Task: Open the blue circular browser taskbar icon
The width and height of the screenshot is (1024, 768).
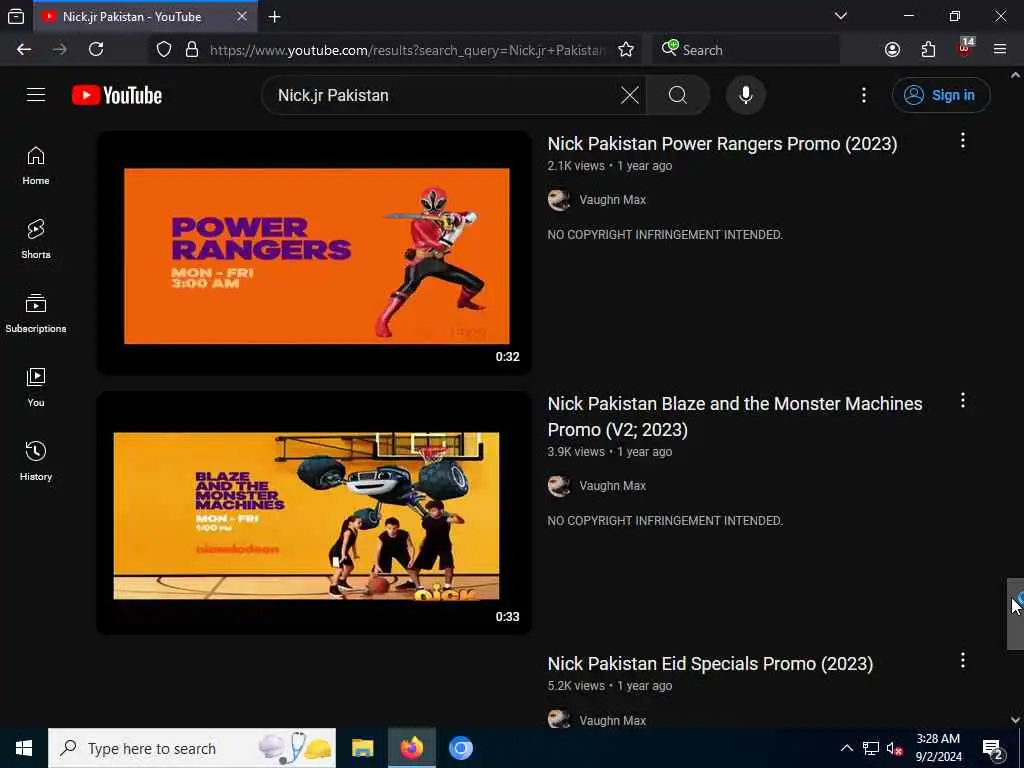Action: pos(461,748)
